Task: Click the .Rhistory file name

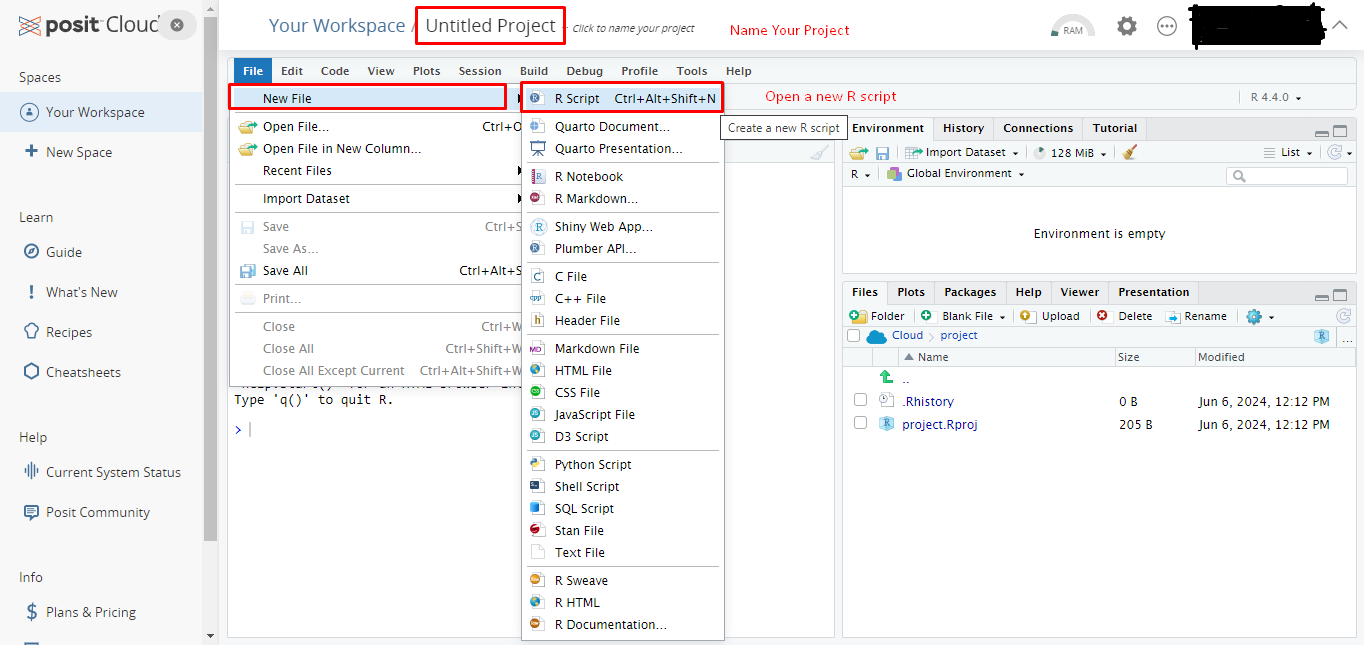Action: (927, 401)
